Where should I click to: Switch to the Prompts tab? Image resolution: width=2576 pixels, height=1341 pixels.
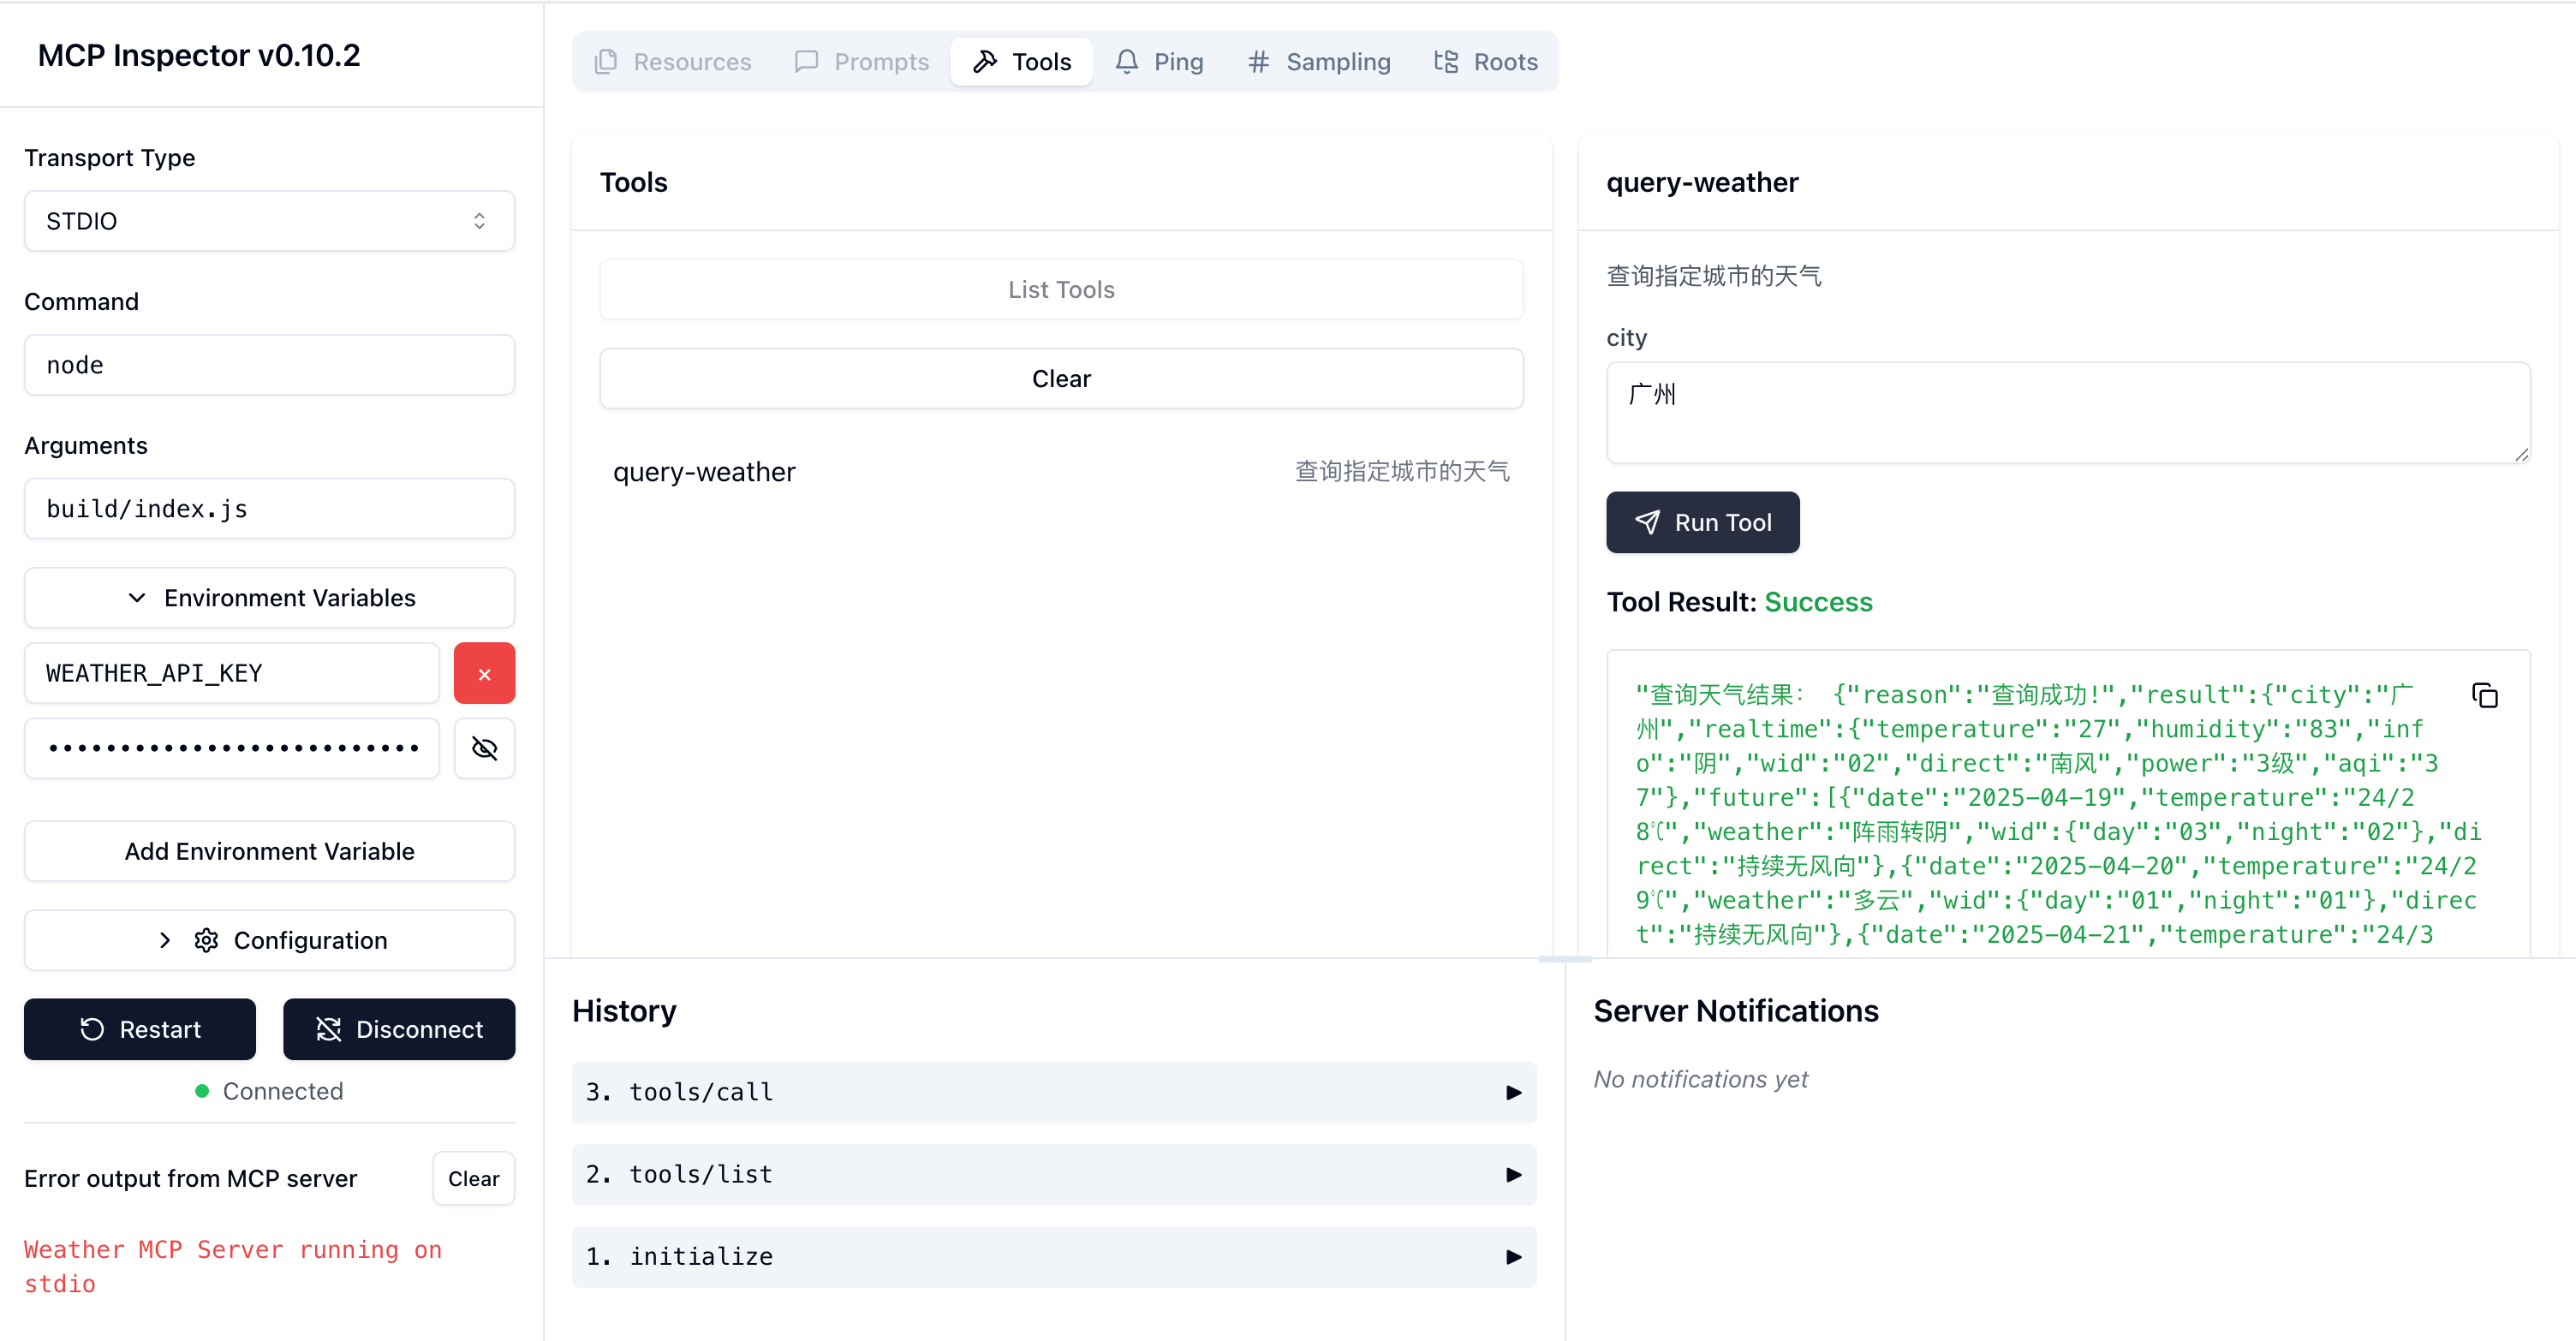pyautogui.click(x=861, y=62)
